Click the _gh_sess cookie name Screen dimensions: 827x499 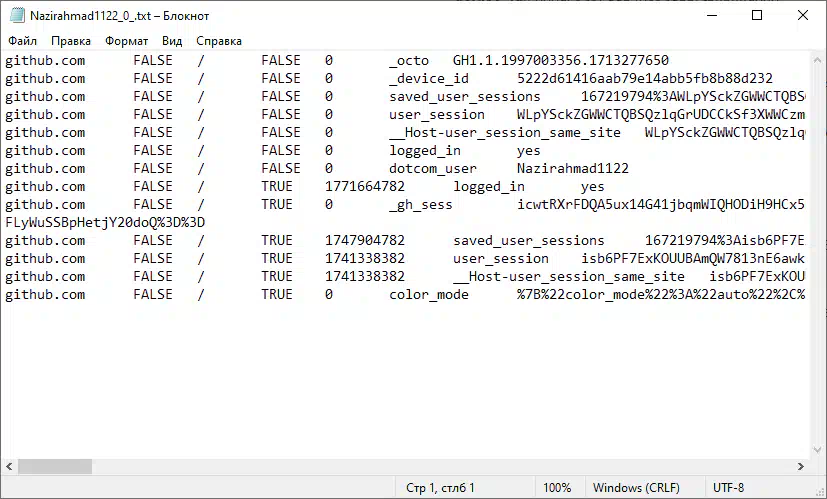point(421,205)
